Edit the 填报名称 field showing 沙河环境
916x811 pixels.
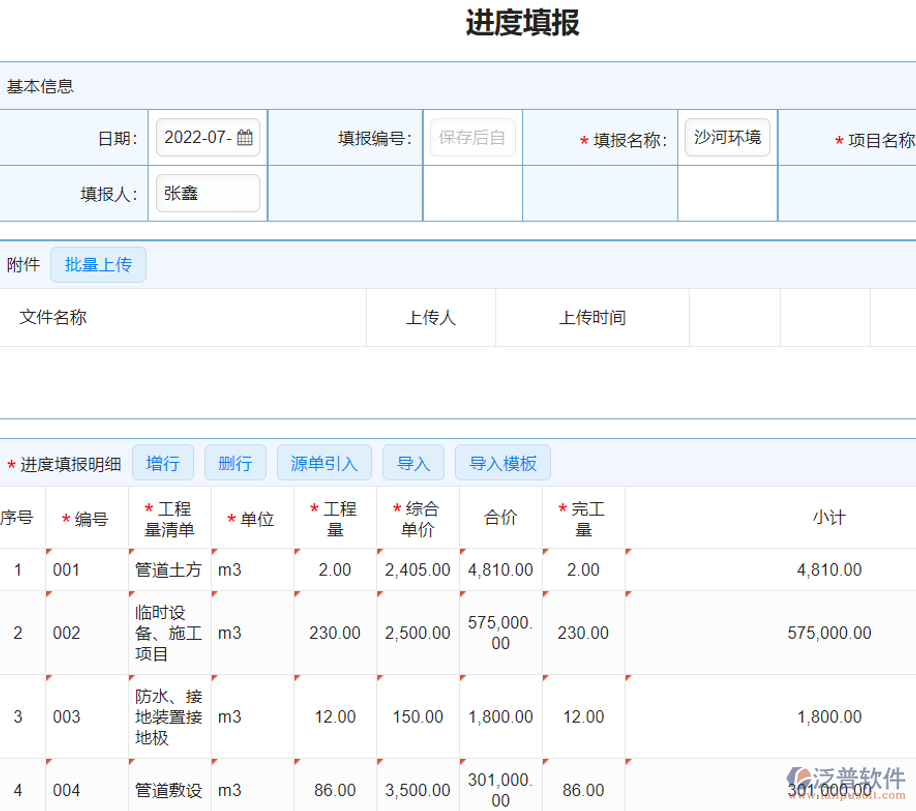pos(727,137)
